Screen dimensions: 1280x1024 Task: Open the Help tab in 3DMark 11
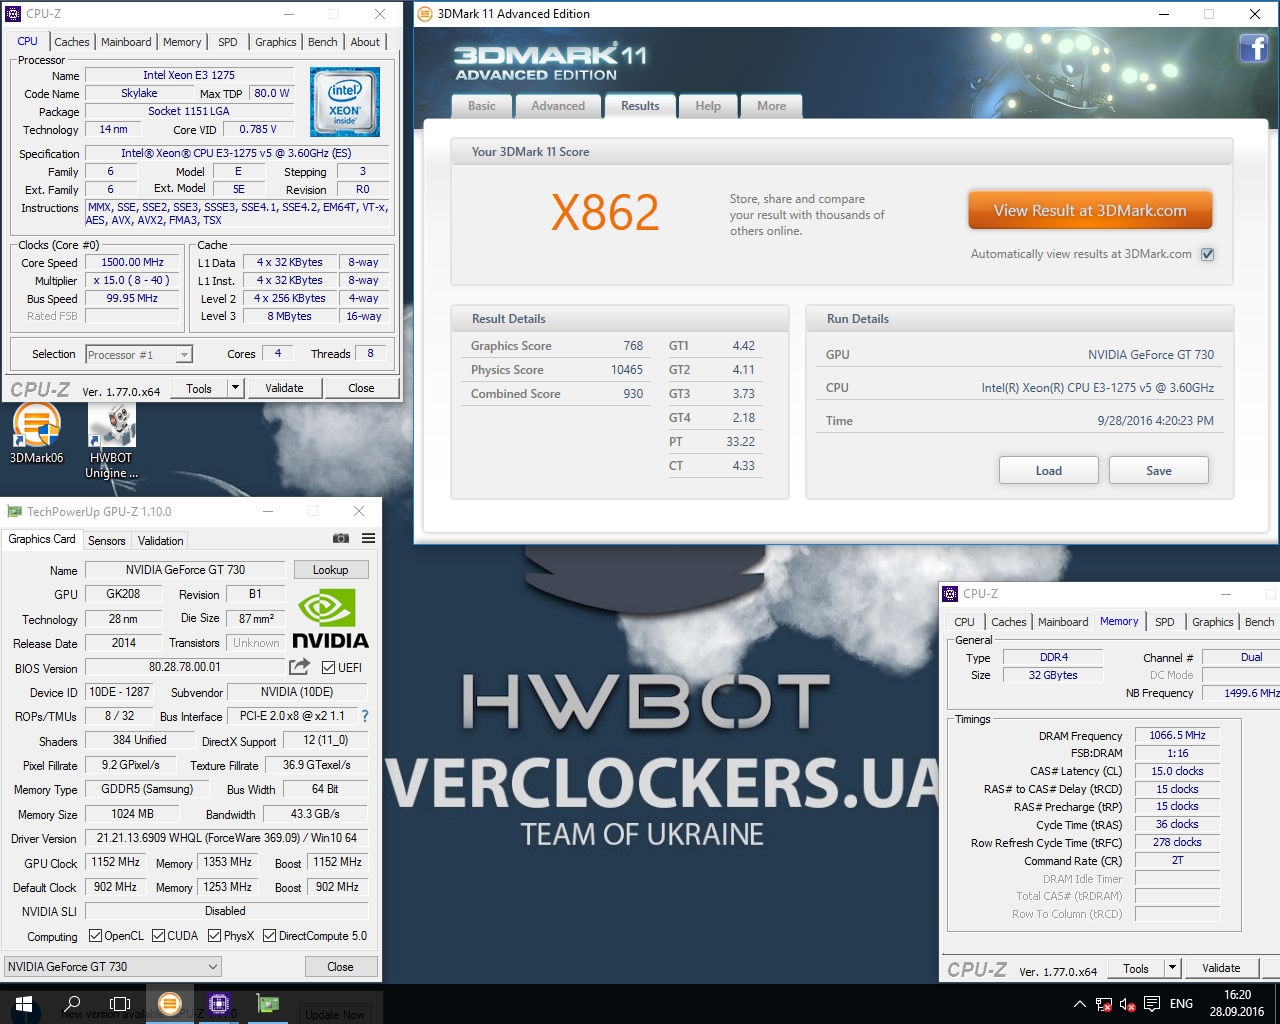[708, 106]
